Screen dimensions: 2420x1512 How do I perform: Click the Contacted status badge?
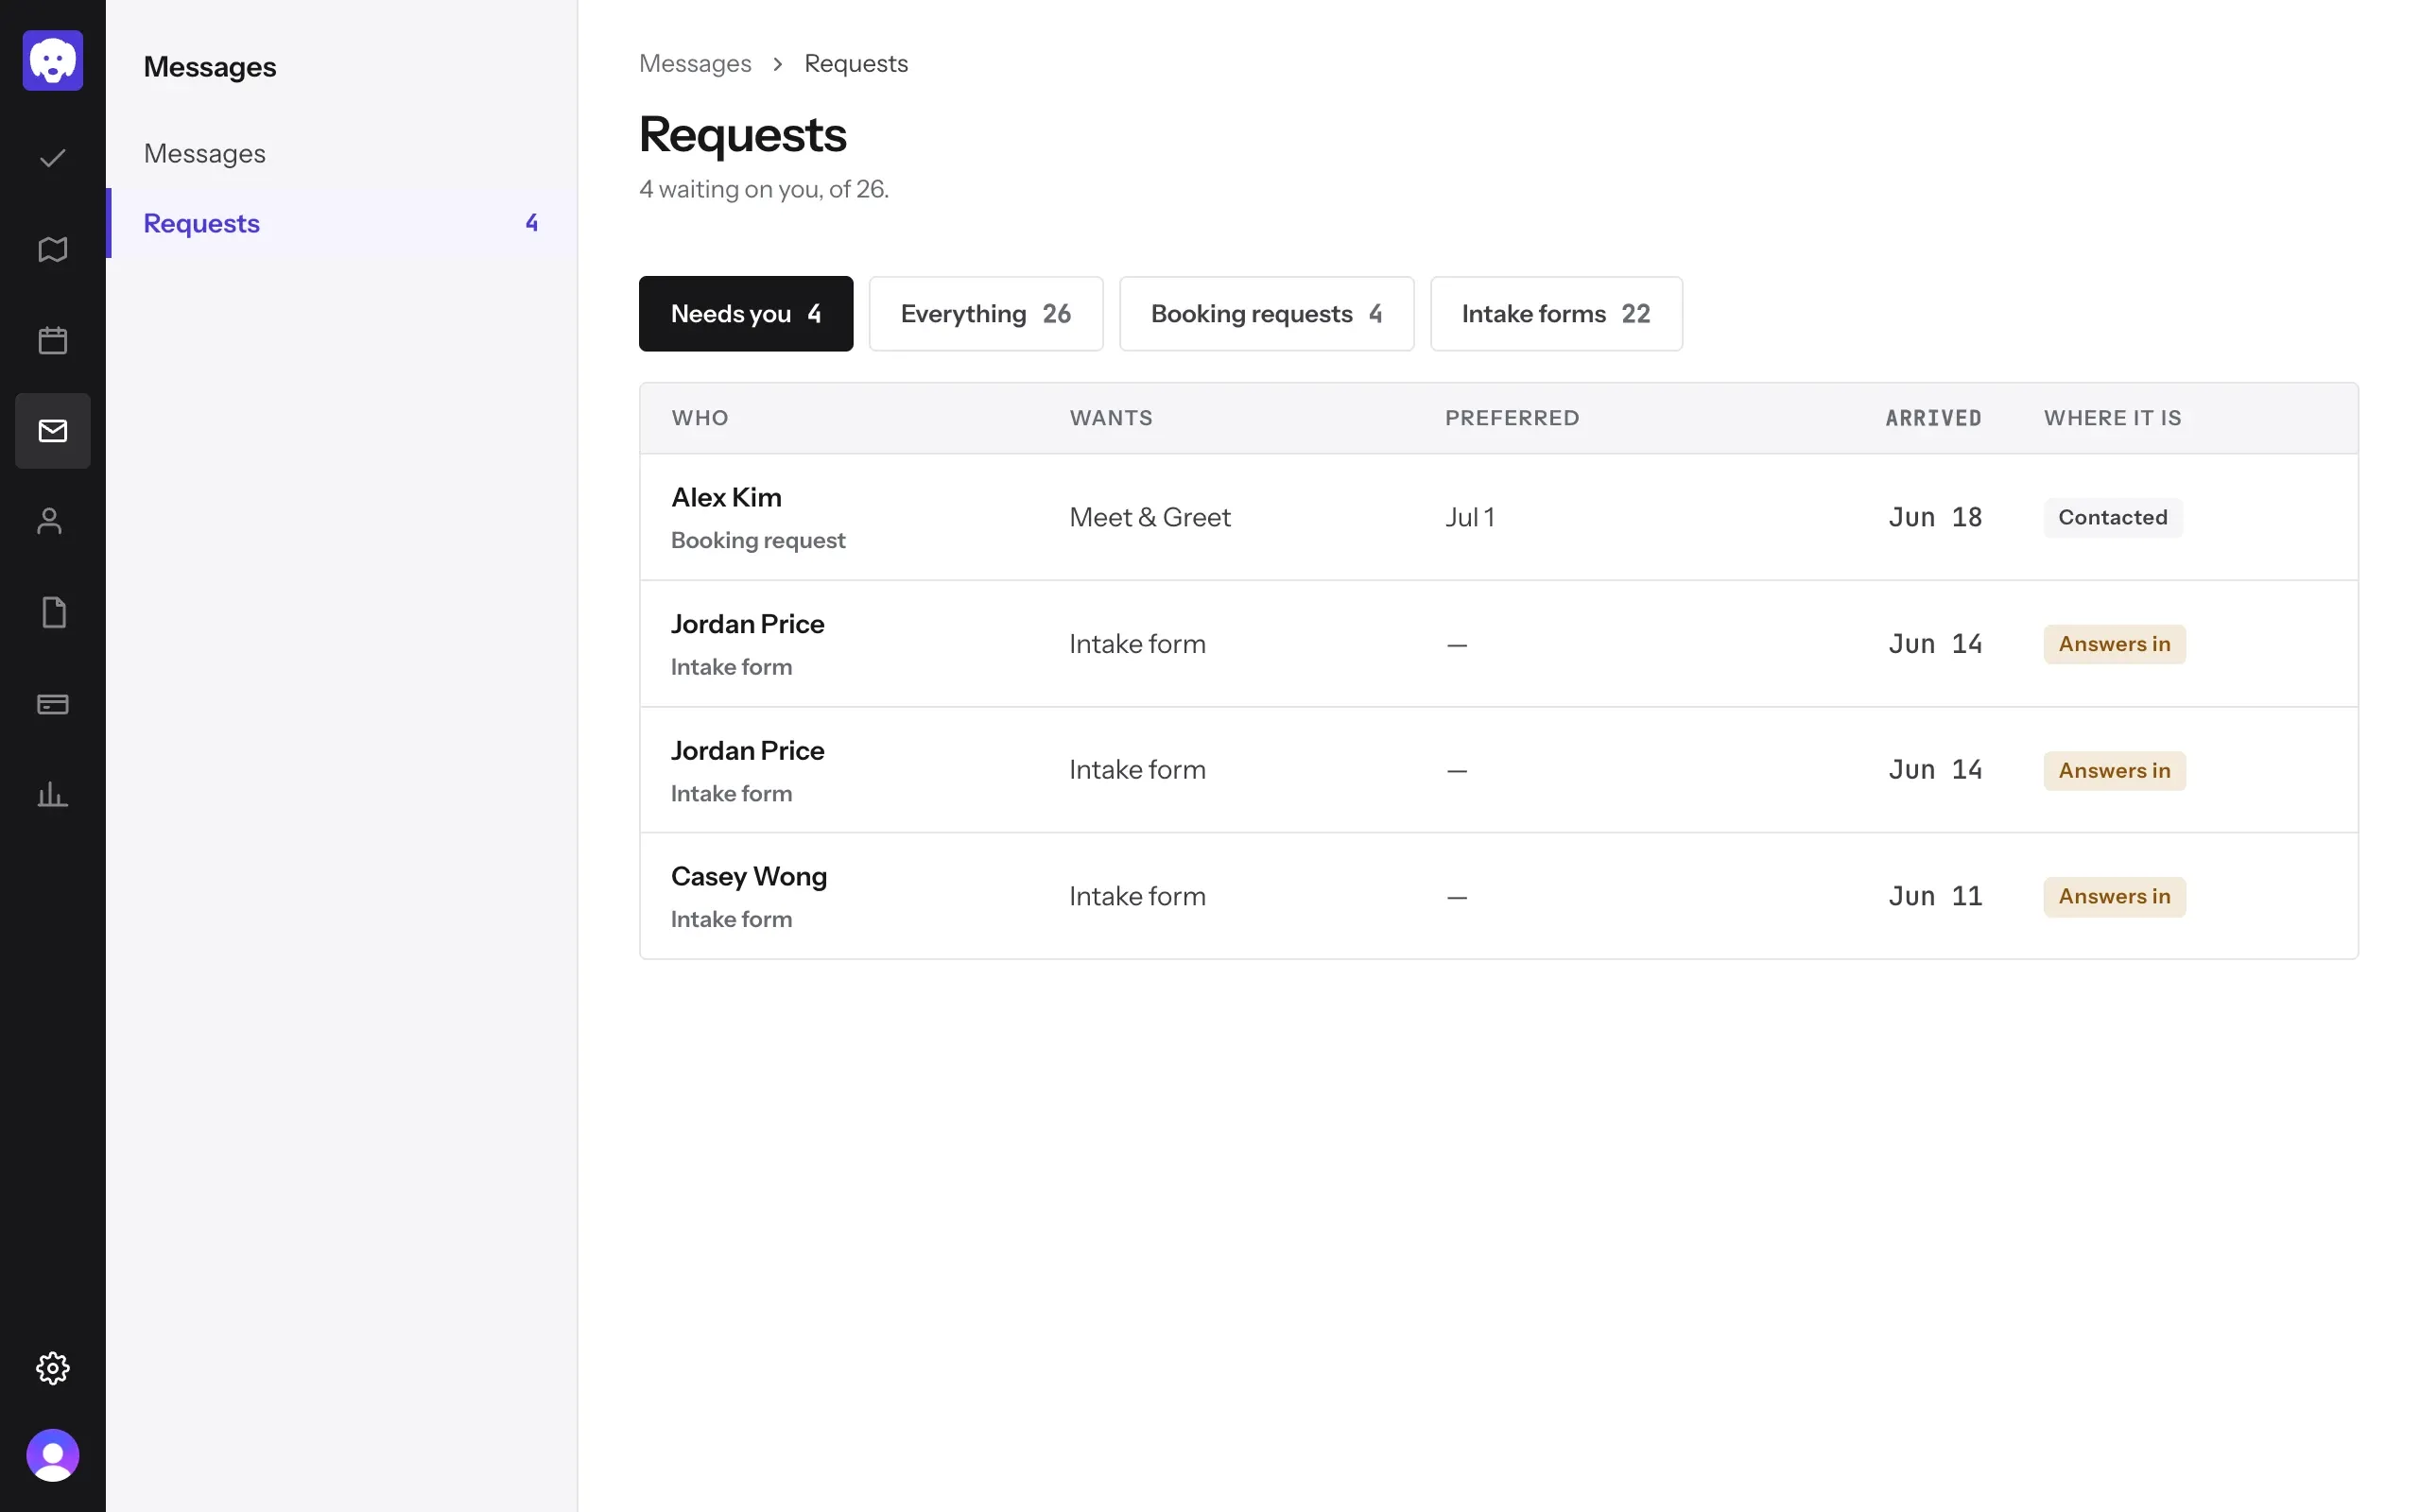pos(2113,517)
